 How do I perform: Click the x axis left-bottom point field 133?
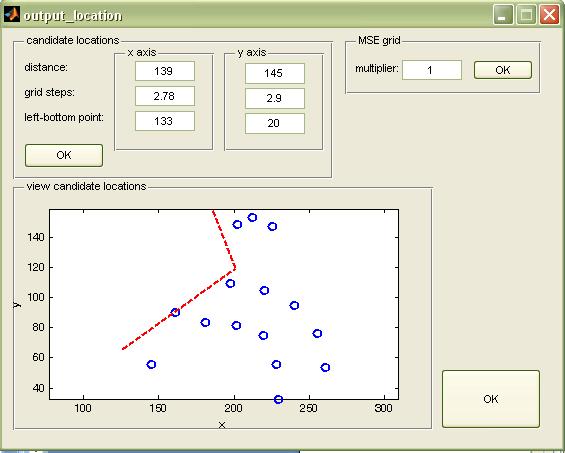[x=165, y=121]
